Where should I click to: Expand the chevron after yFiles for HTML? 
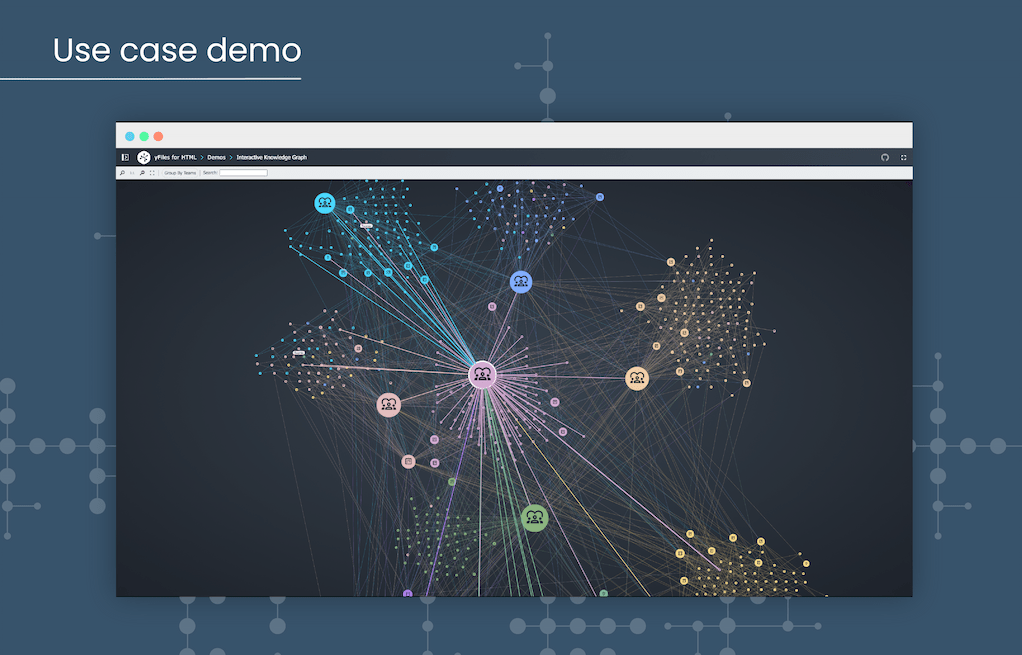point(200,157)
